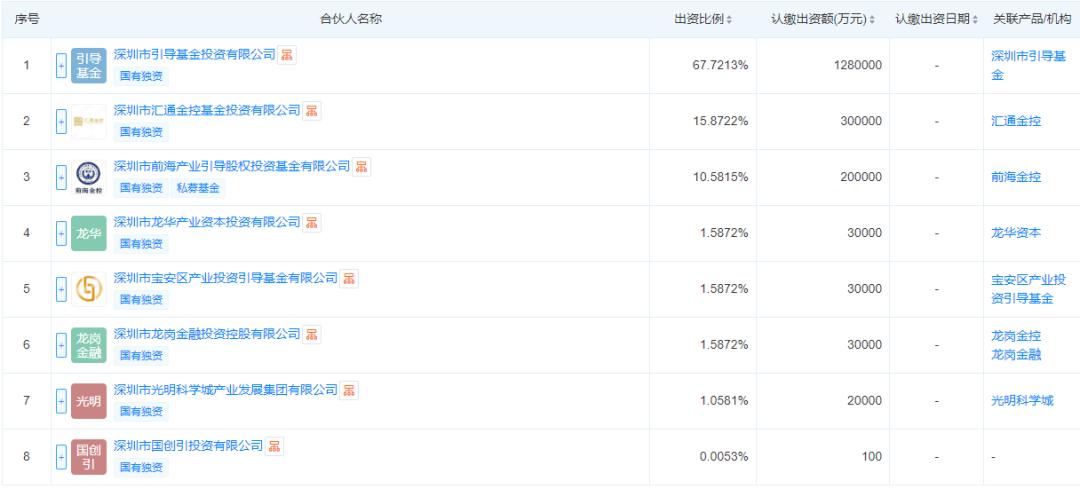This screenshot has height=489, width=1080.
Task: Sort by 出资比例 column header
Action: [703, 19]
